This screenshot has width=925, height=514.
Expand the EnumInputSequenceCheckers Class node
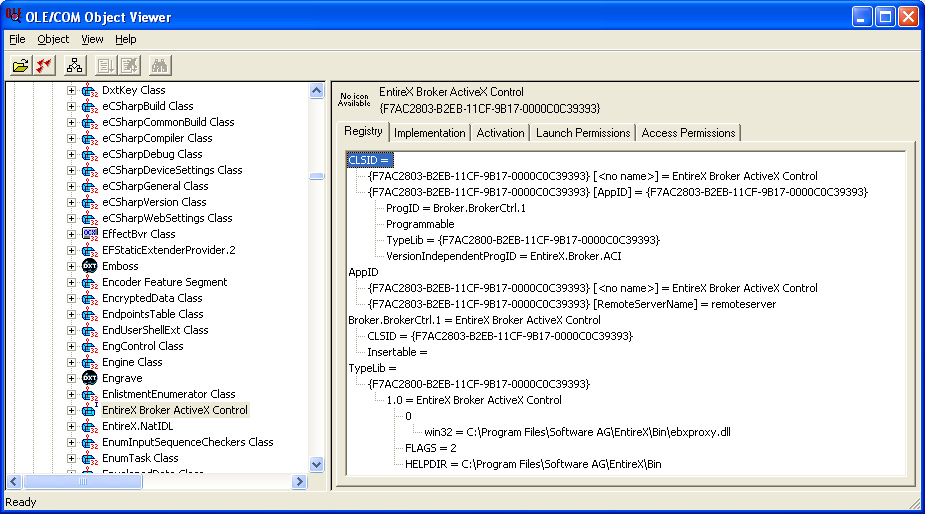pos(71,442)
